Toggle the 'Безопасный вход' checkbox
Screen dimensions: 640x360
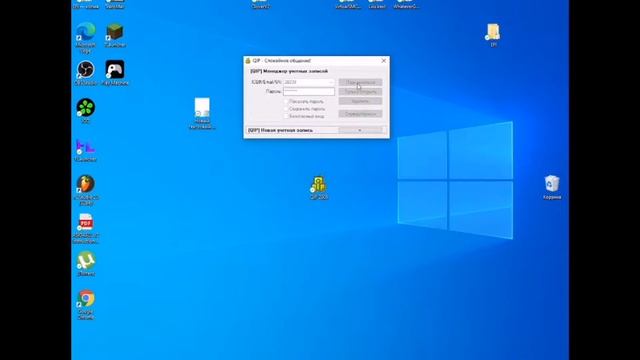click(x=286, y=116)
